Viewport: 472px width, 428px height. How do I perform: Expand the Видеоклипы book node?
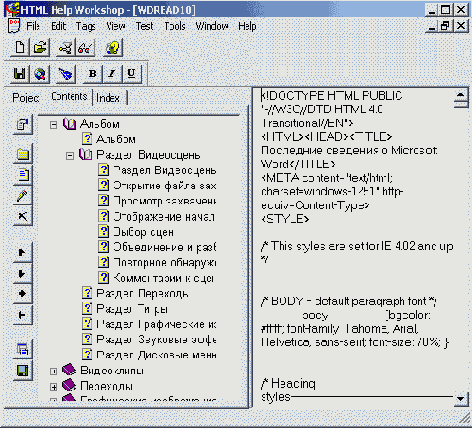tap(53, 371)
